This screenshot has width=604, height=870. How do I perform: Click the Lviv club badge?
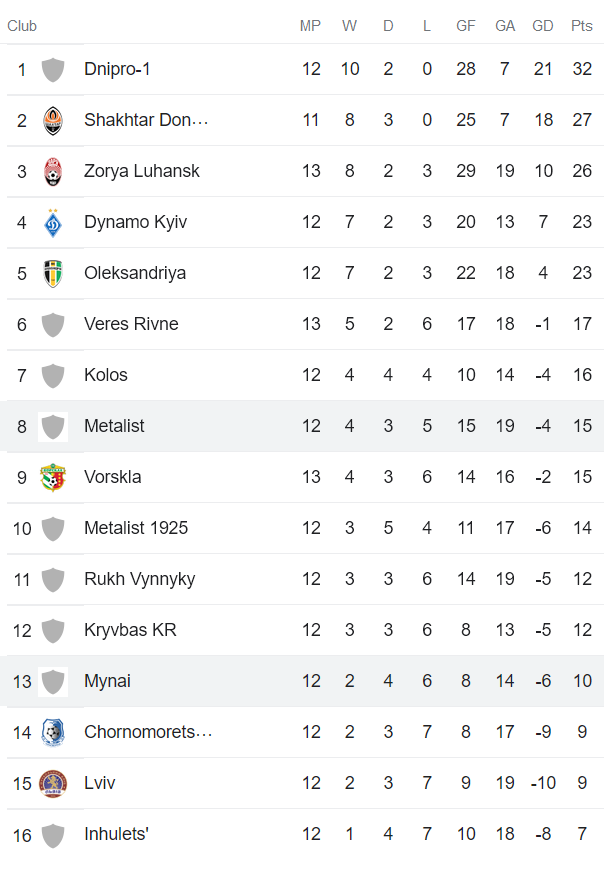[x=52, y=783]
